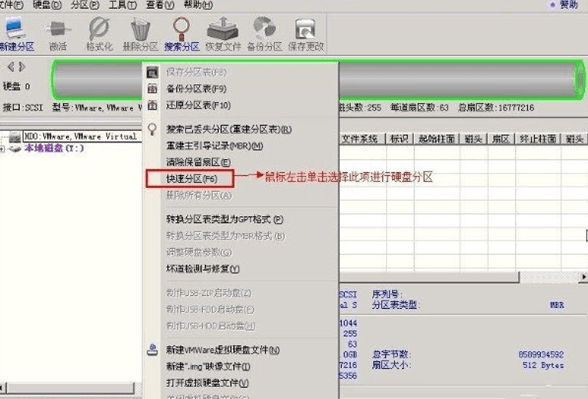Go to previous disk with left arrow
This screenshot has width=588, height=399.
(x=11, y=67)
